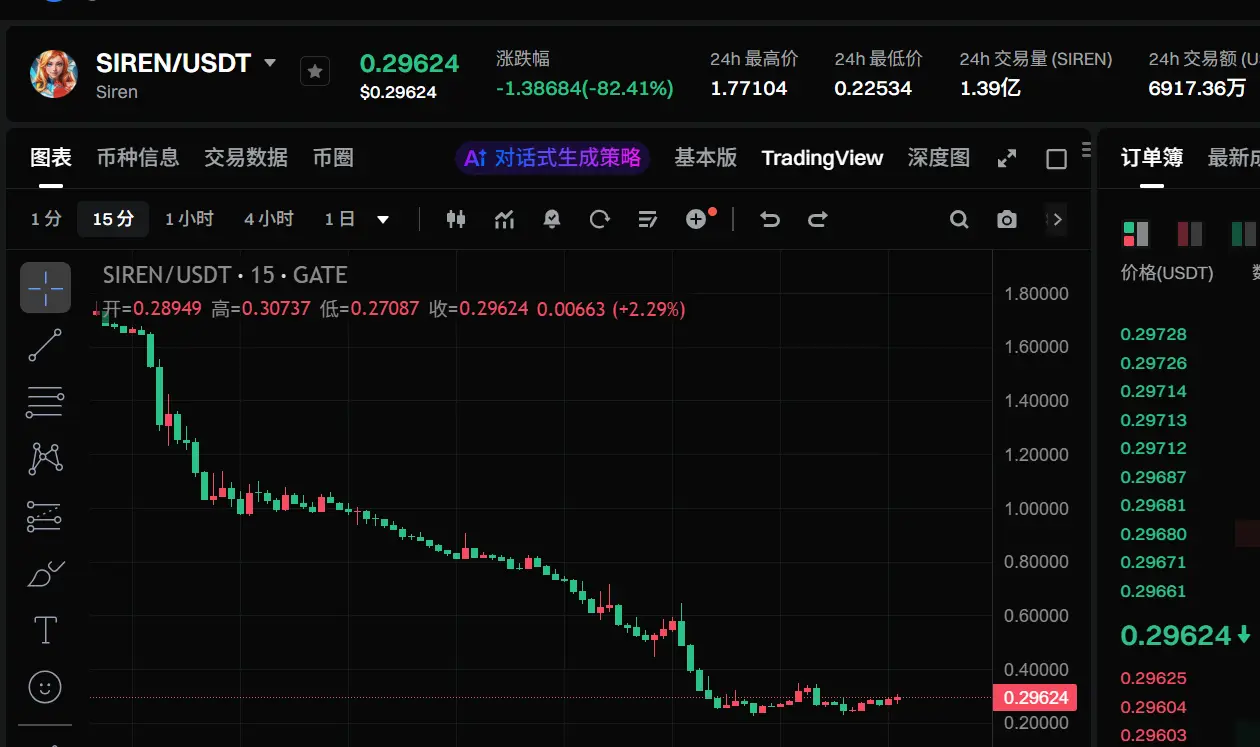
Task: Open the indicators menu
Action: point(504,219)
